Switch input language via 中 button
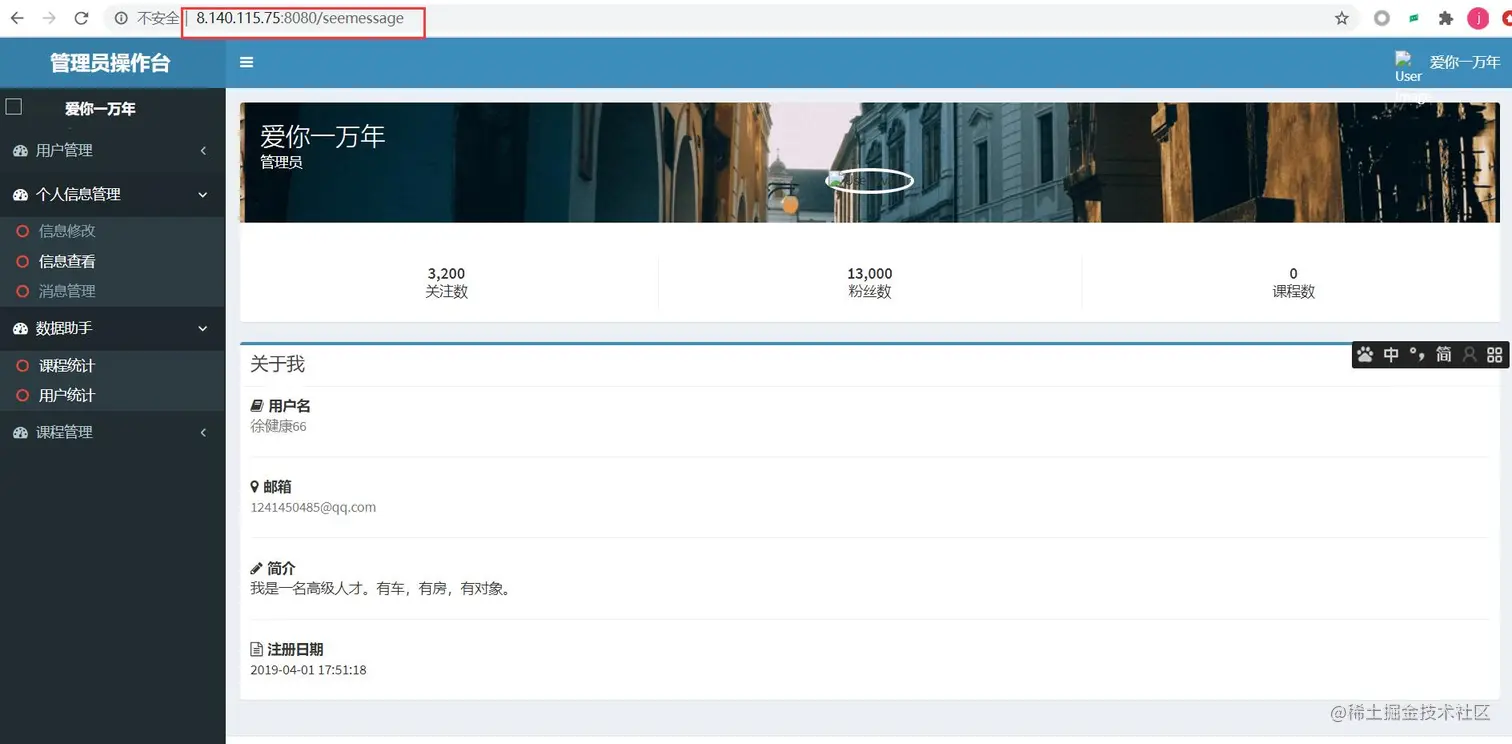 tap(1391, 354)
